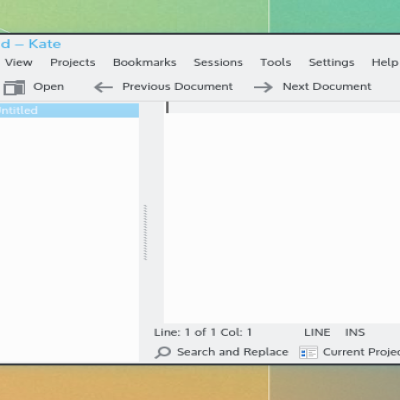Open the View menu
This screenshot has height=400, width=400.
click(x=19, y=62)
